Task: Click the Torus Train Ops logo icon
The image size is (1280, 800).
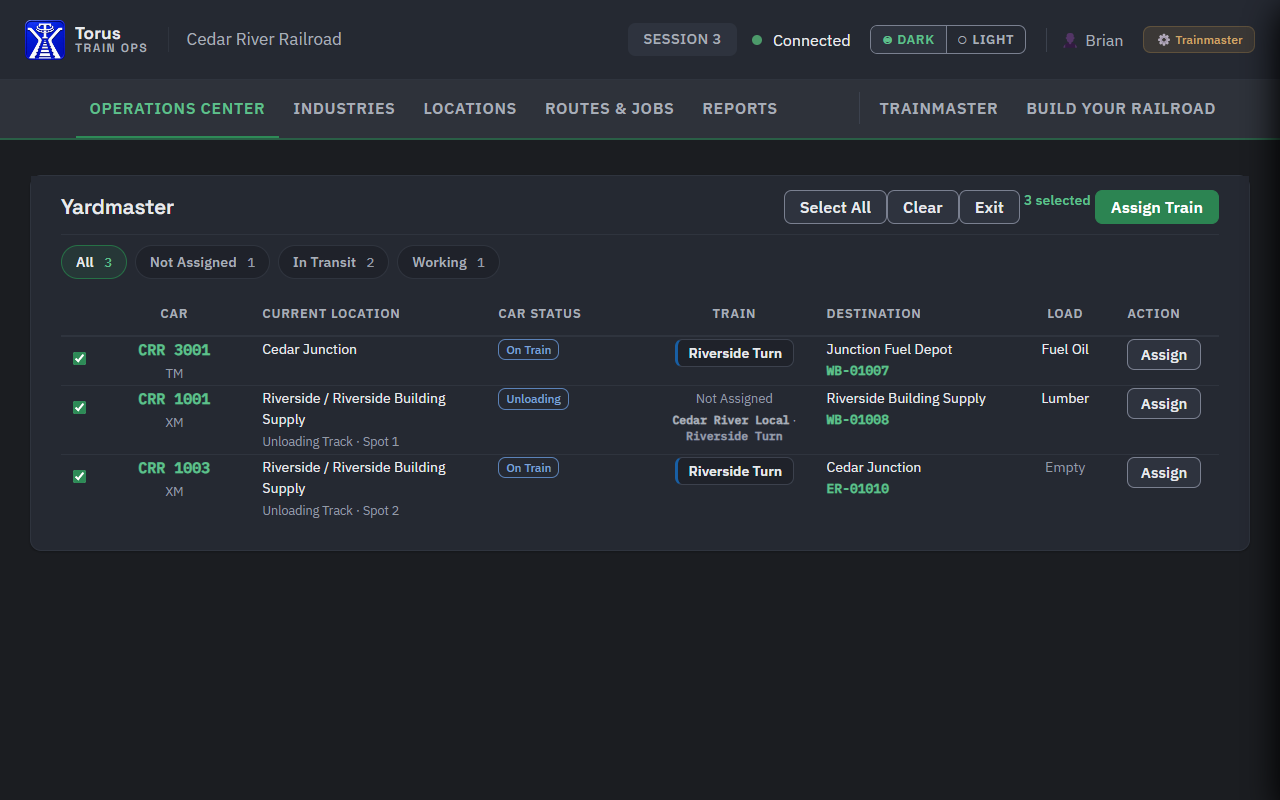Action: coord(45,40)
